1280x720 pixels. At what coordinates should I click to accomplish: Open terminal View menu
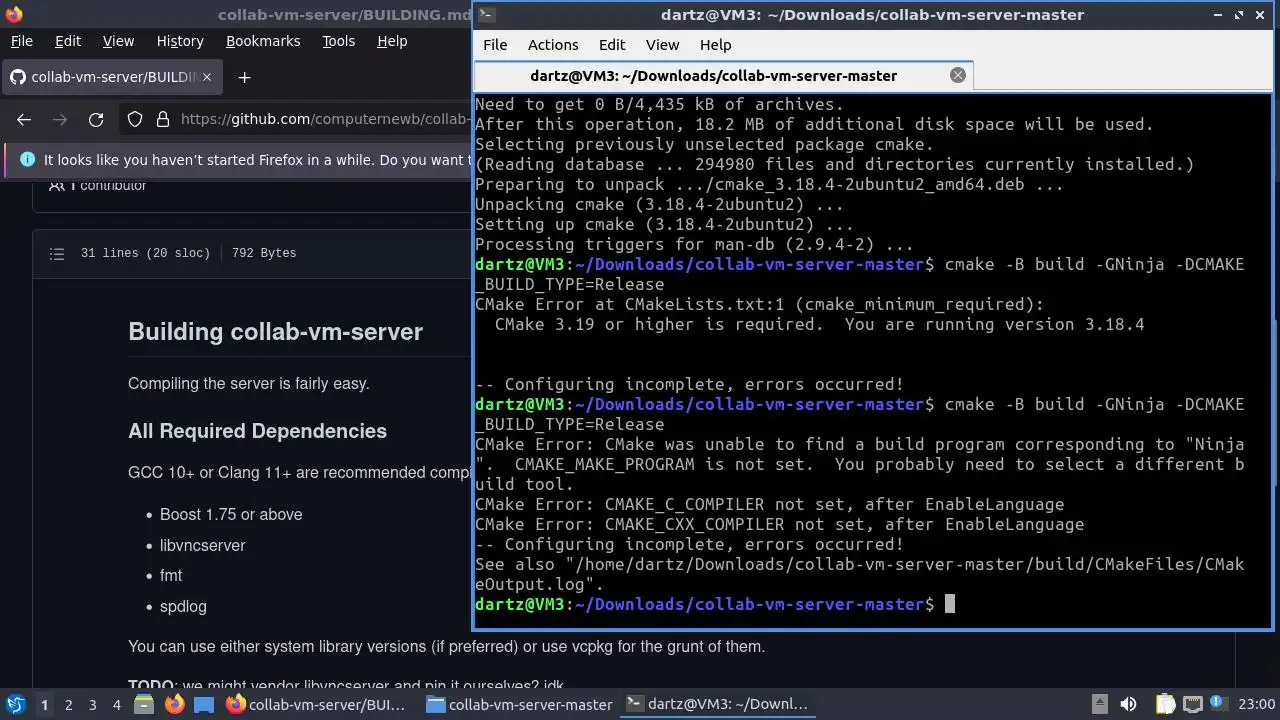click(x=662, y=45)
